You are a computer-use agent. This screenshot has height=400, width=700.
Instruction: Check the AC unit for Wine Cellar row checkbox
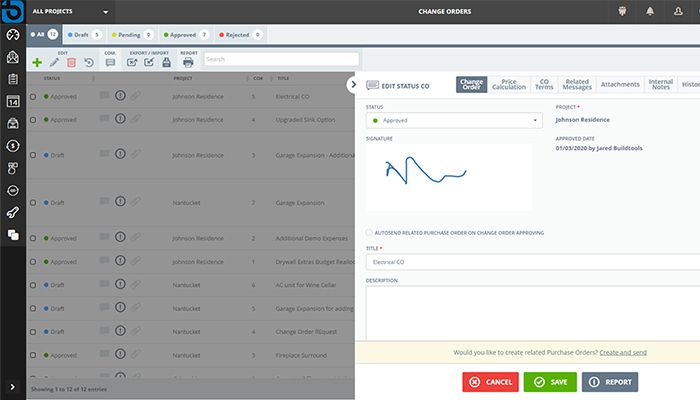pyautogui.click(x=33, y=285)
